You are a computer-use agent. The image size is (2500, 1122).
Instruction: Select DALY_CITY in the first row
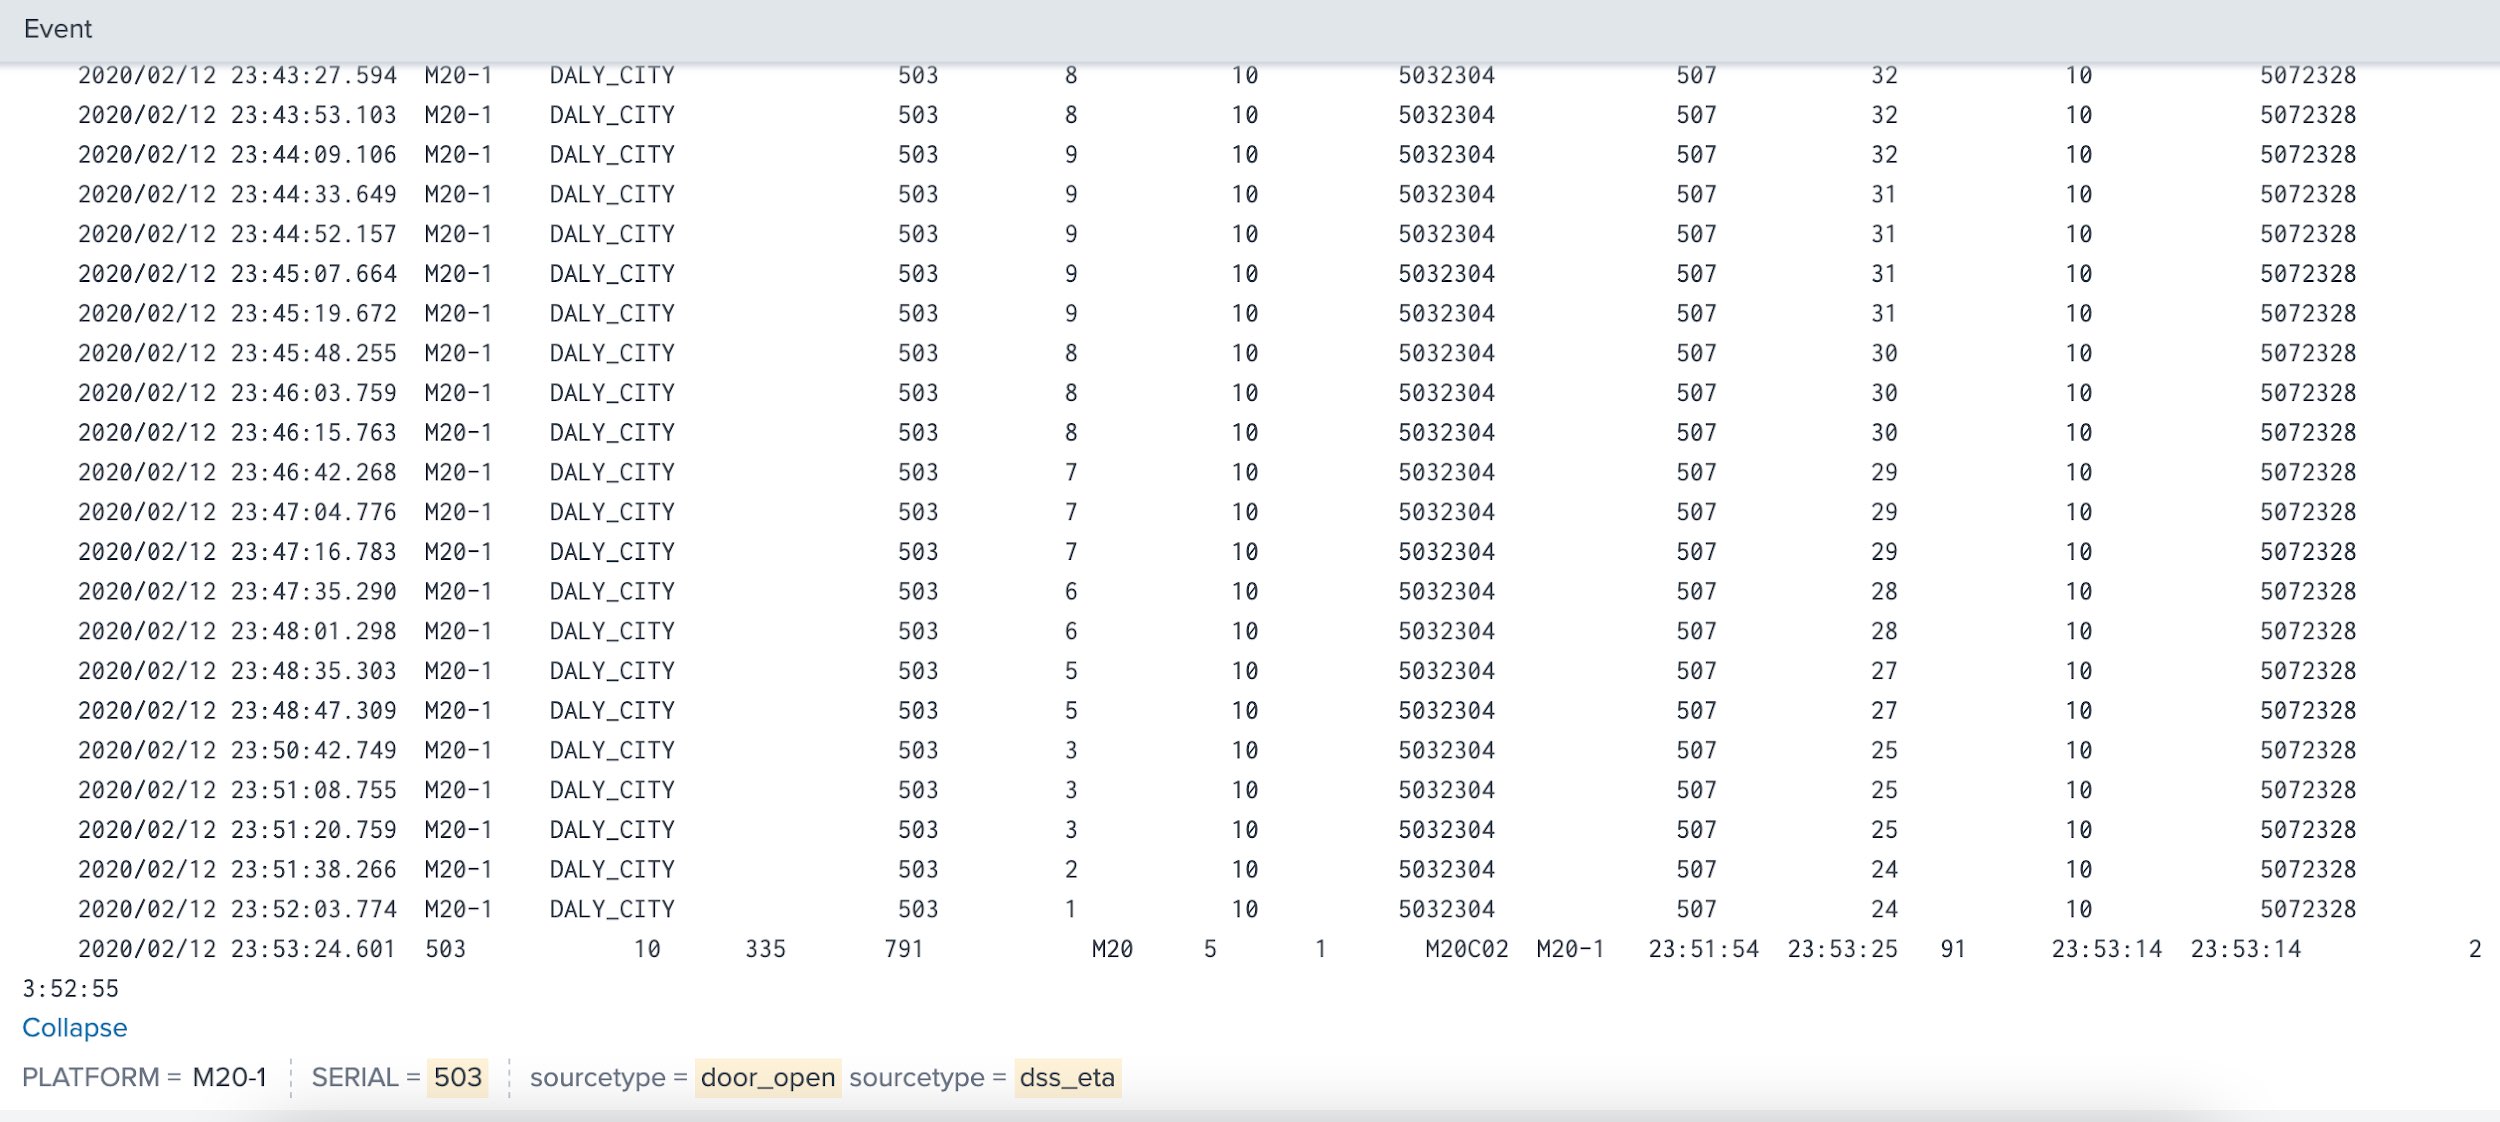(x=611, y=73)
